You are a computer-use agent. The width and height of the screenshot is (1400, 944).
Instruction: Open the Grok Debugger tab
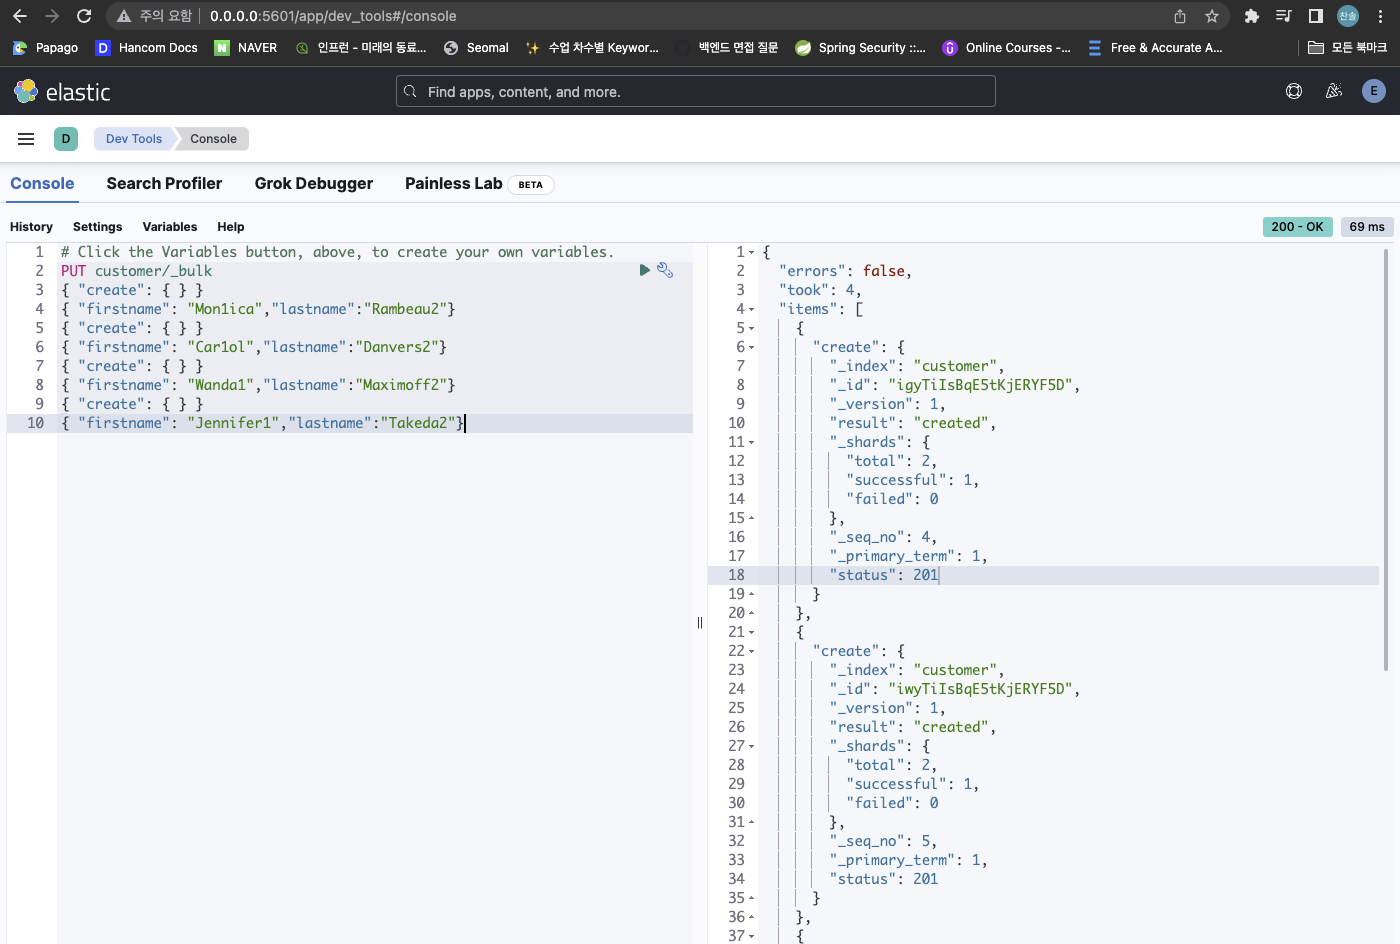point(313,184)
